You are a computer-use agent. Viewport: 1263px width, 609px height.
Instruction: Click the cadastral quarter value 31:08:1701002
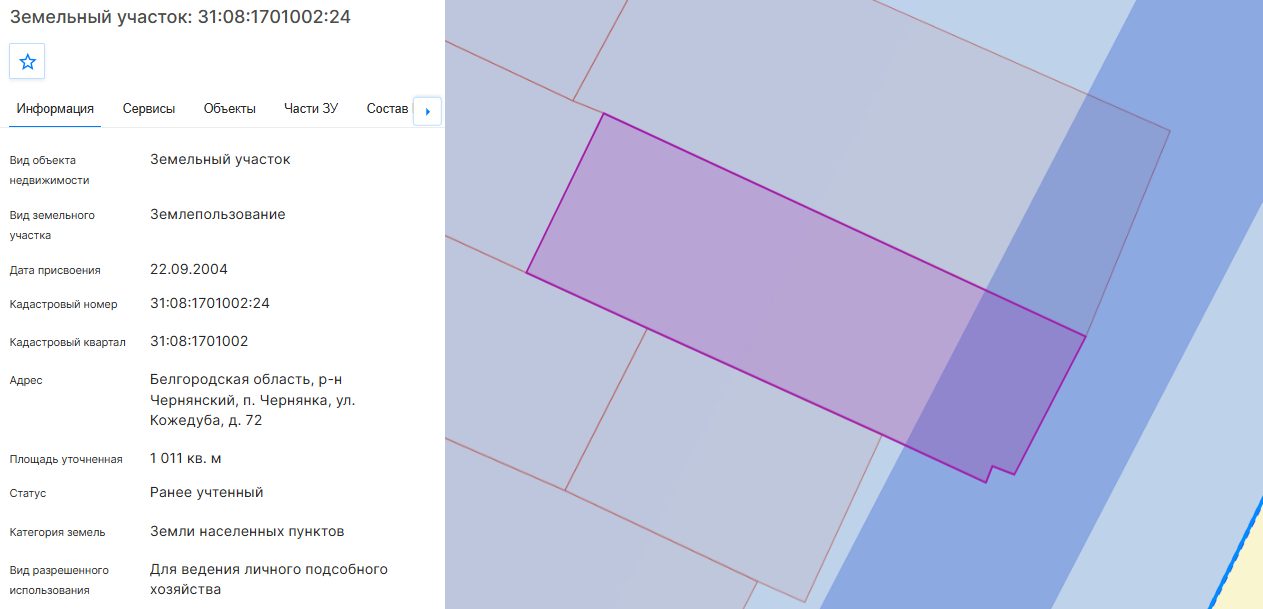(x=199, y=341)
